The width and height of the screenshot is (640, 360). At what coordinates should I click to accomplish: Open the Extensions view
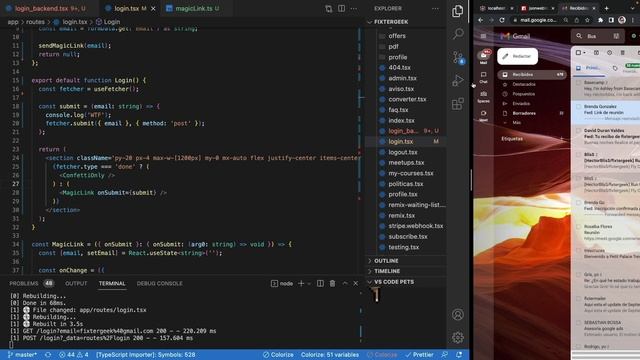458,104
